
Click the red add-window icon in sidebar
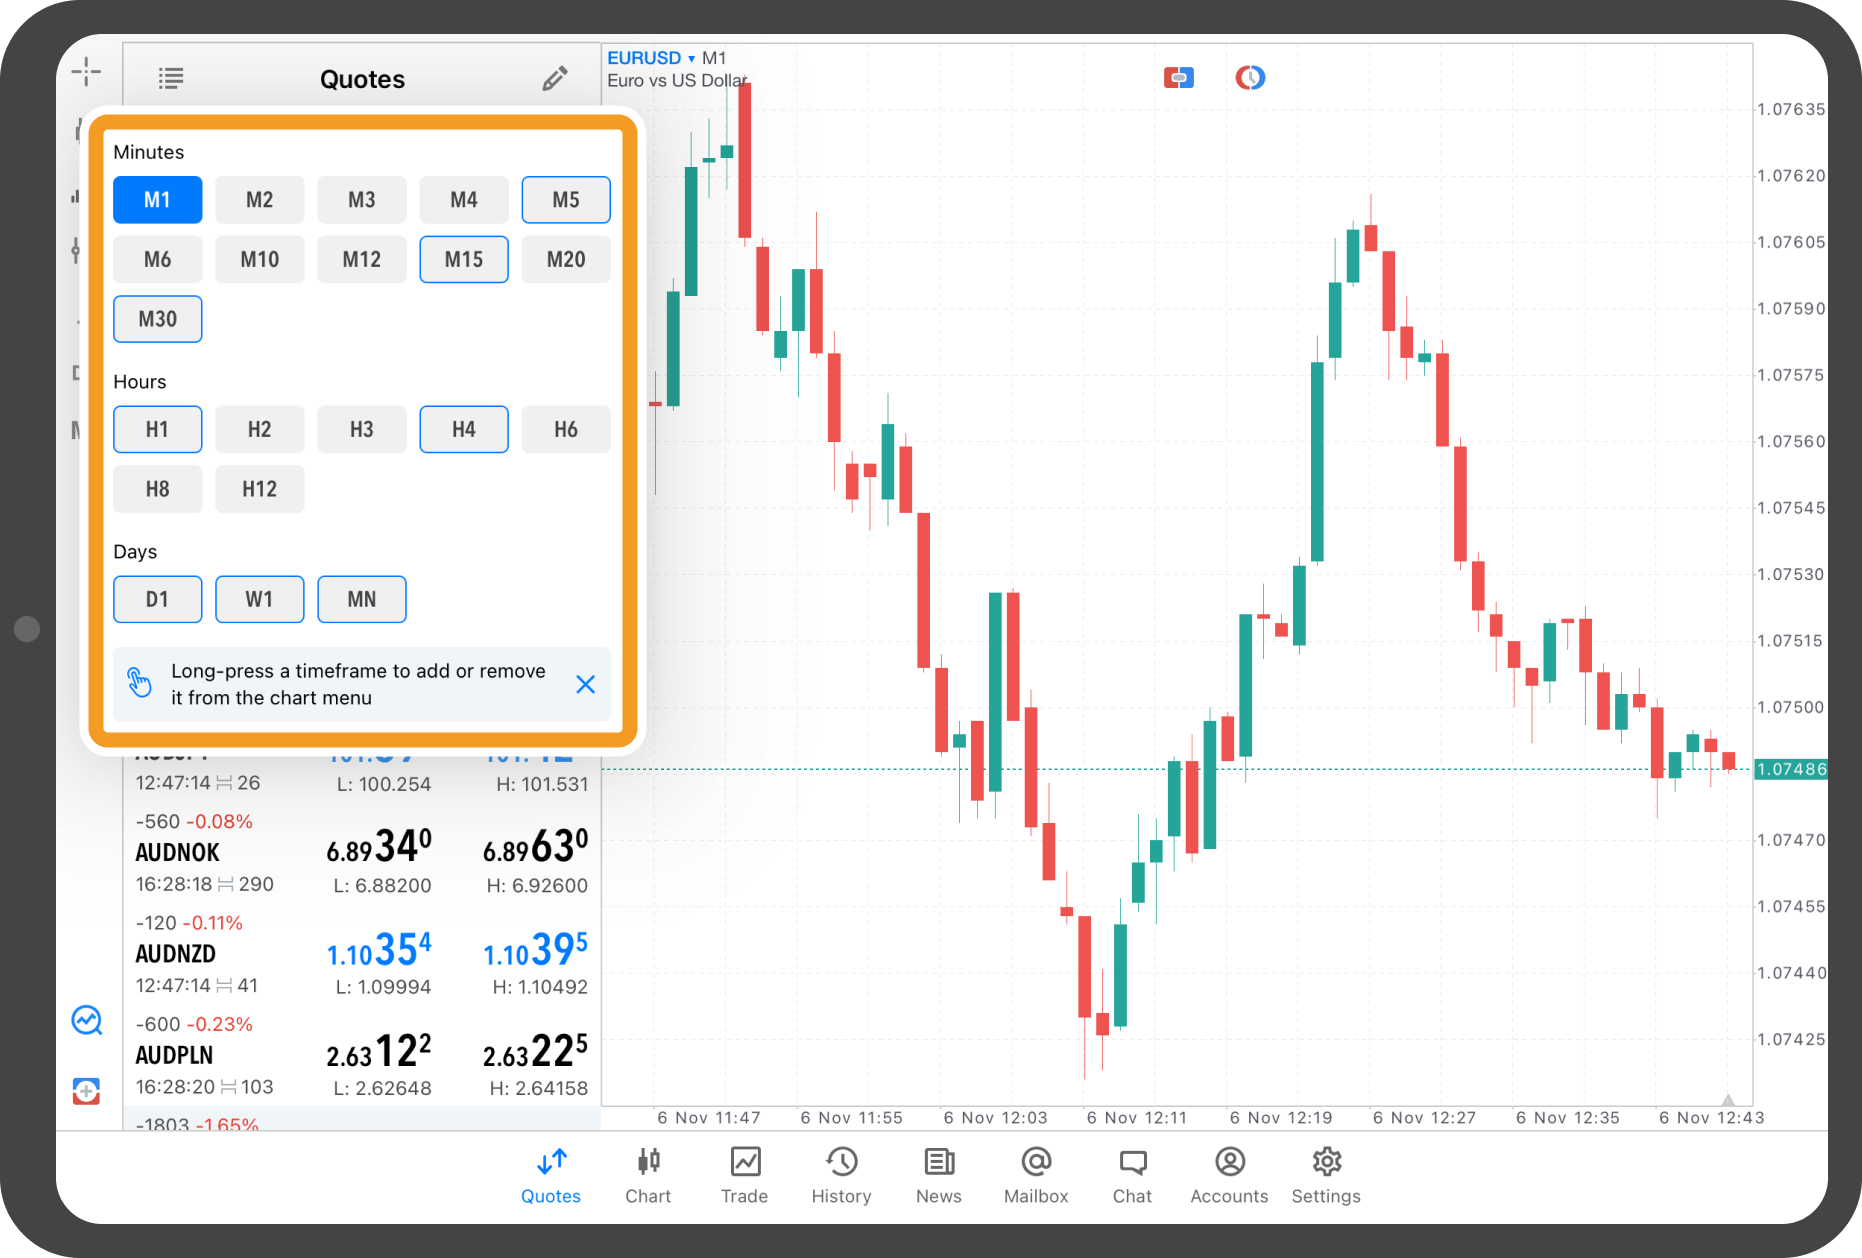click(x=87, y=1091)
